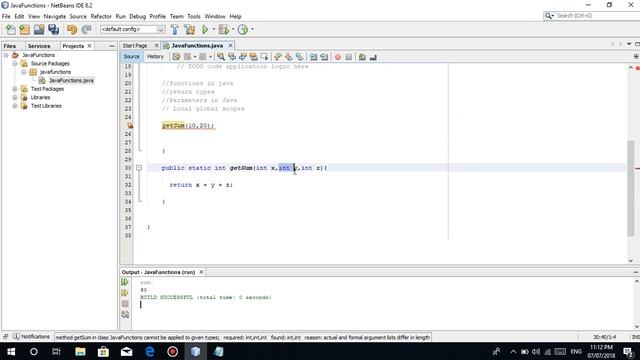This screenshot has height=360, width=640.
Task: Open File Explorer from the taskbar
Action: pyautogui.click(x=80, y=351)
